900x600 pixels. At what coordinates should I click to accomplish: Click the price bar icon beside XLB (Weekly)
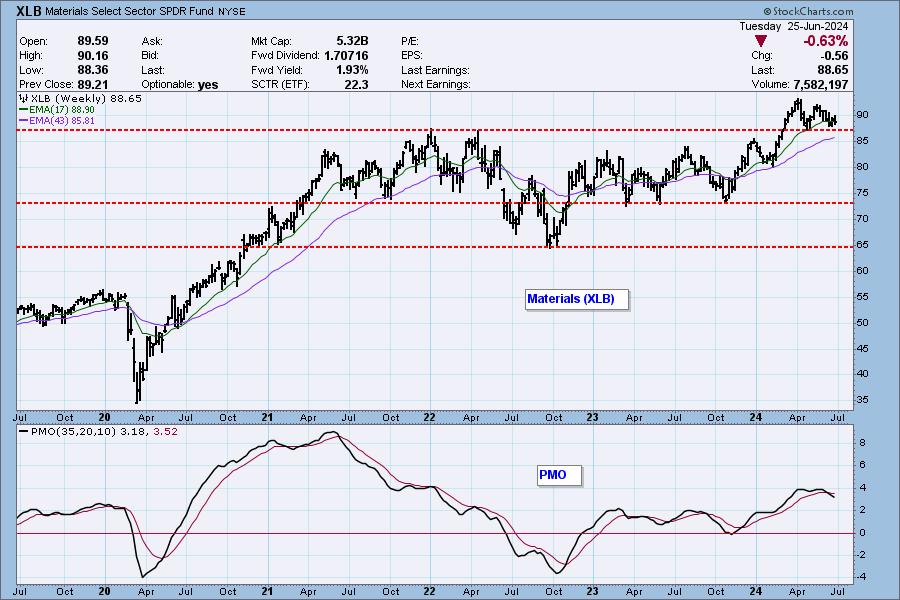pyautogui.click(x=24, y=98)
